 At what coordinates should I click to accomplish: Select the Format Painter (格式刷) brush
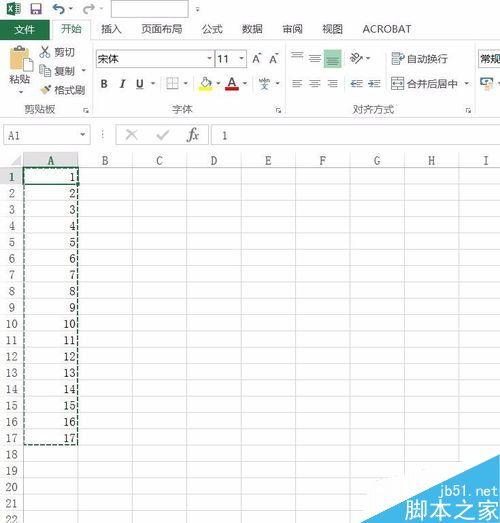[45, 90]
